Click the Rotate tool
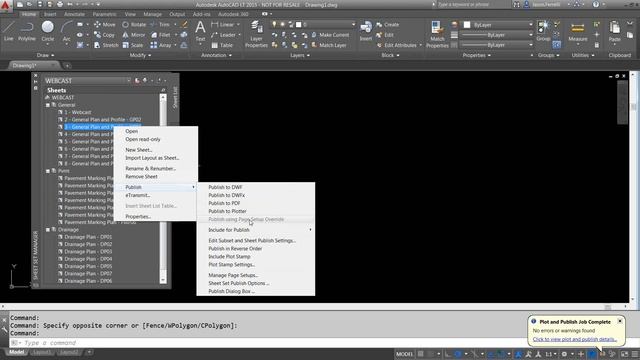 (134, 24)
